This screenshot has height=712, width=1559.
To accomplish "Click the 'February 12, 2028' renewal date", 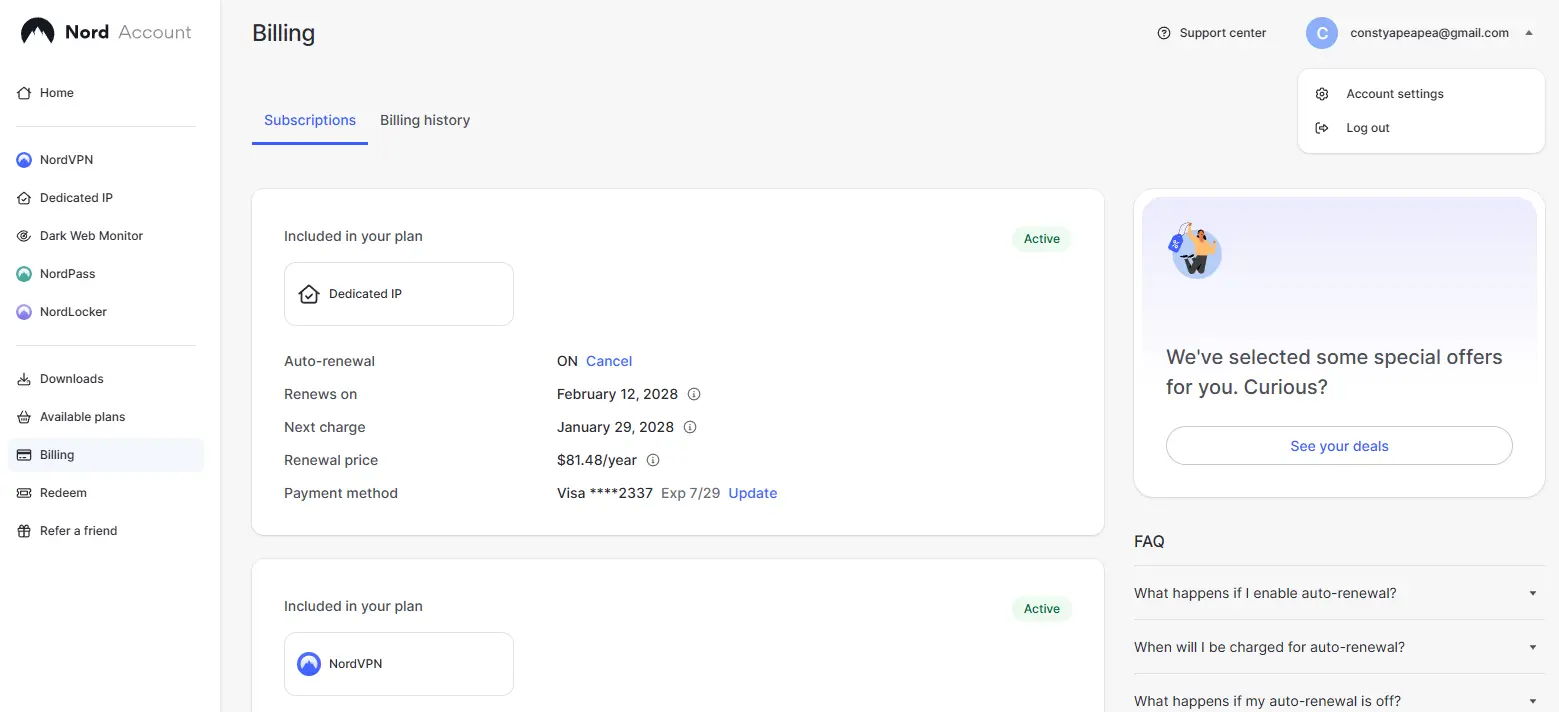I will 617,394.
